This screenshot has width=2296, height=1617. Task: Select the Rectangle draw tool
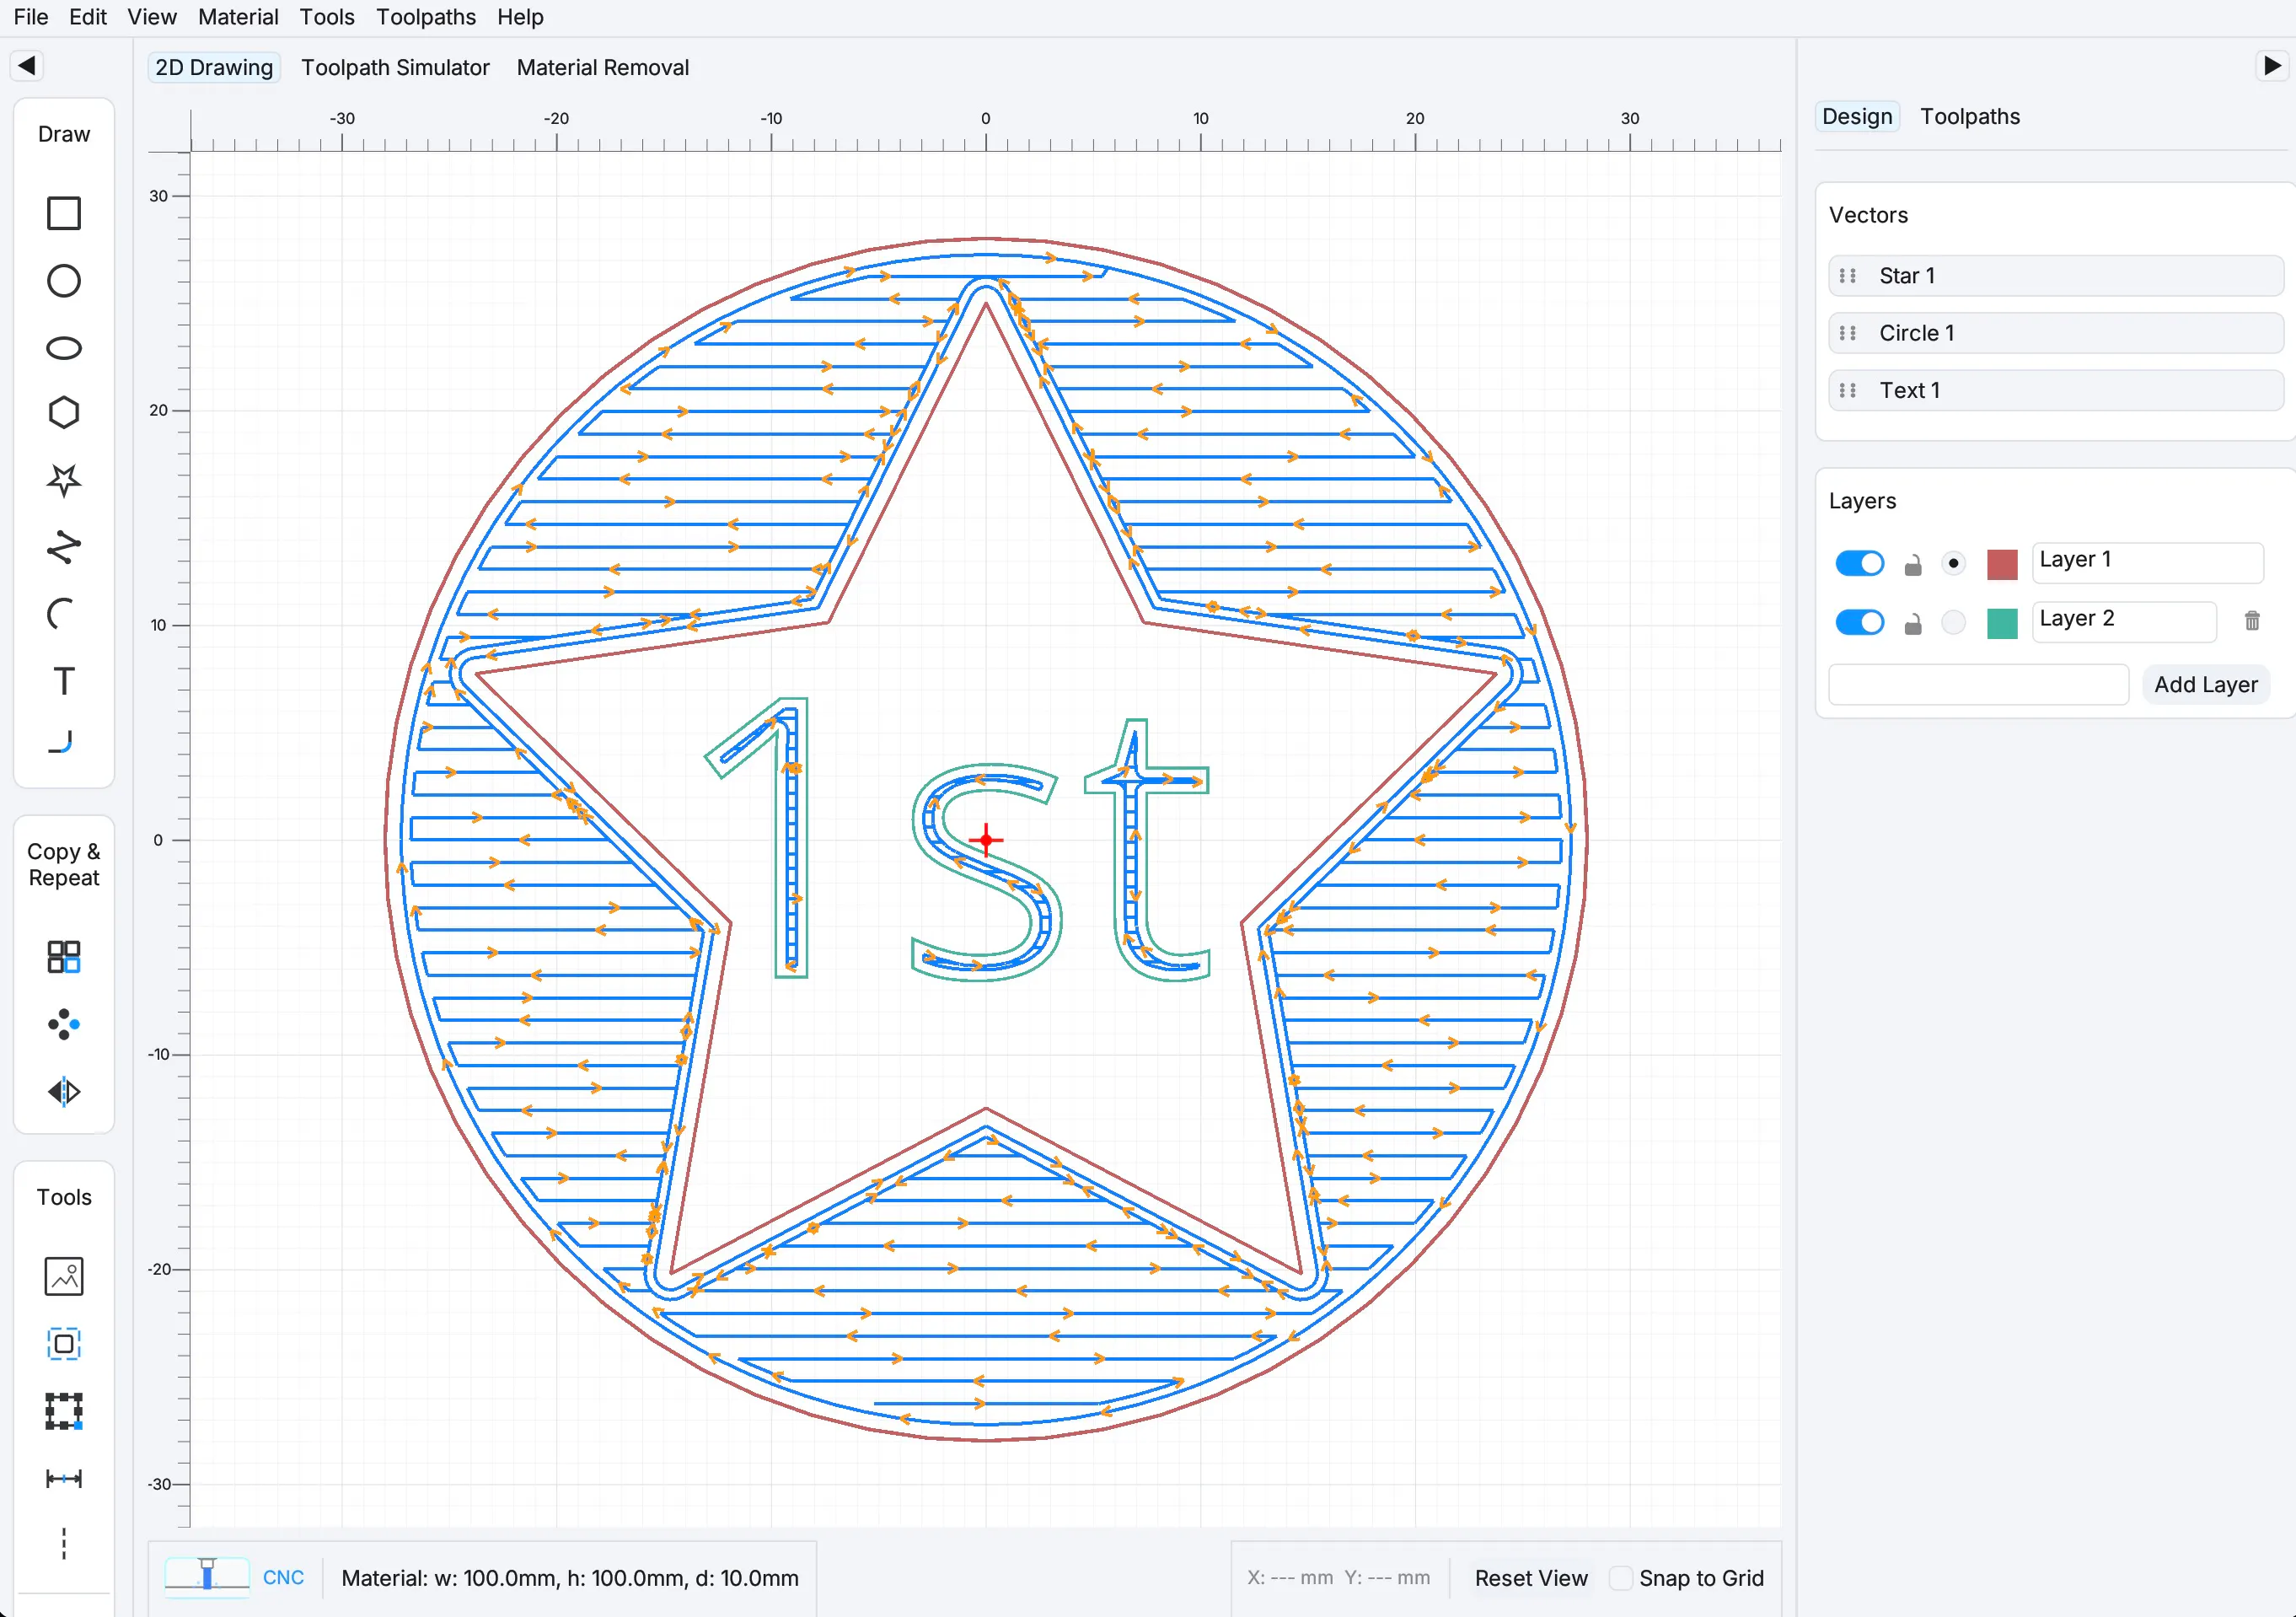click(x=64, y=213)
